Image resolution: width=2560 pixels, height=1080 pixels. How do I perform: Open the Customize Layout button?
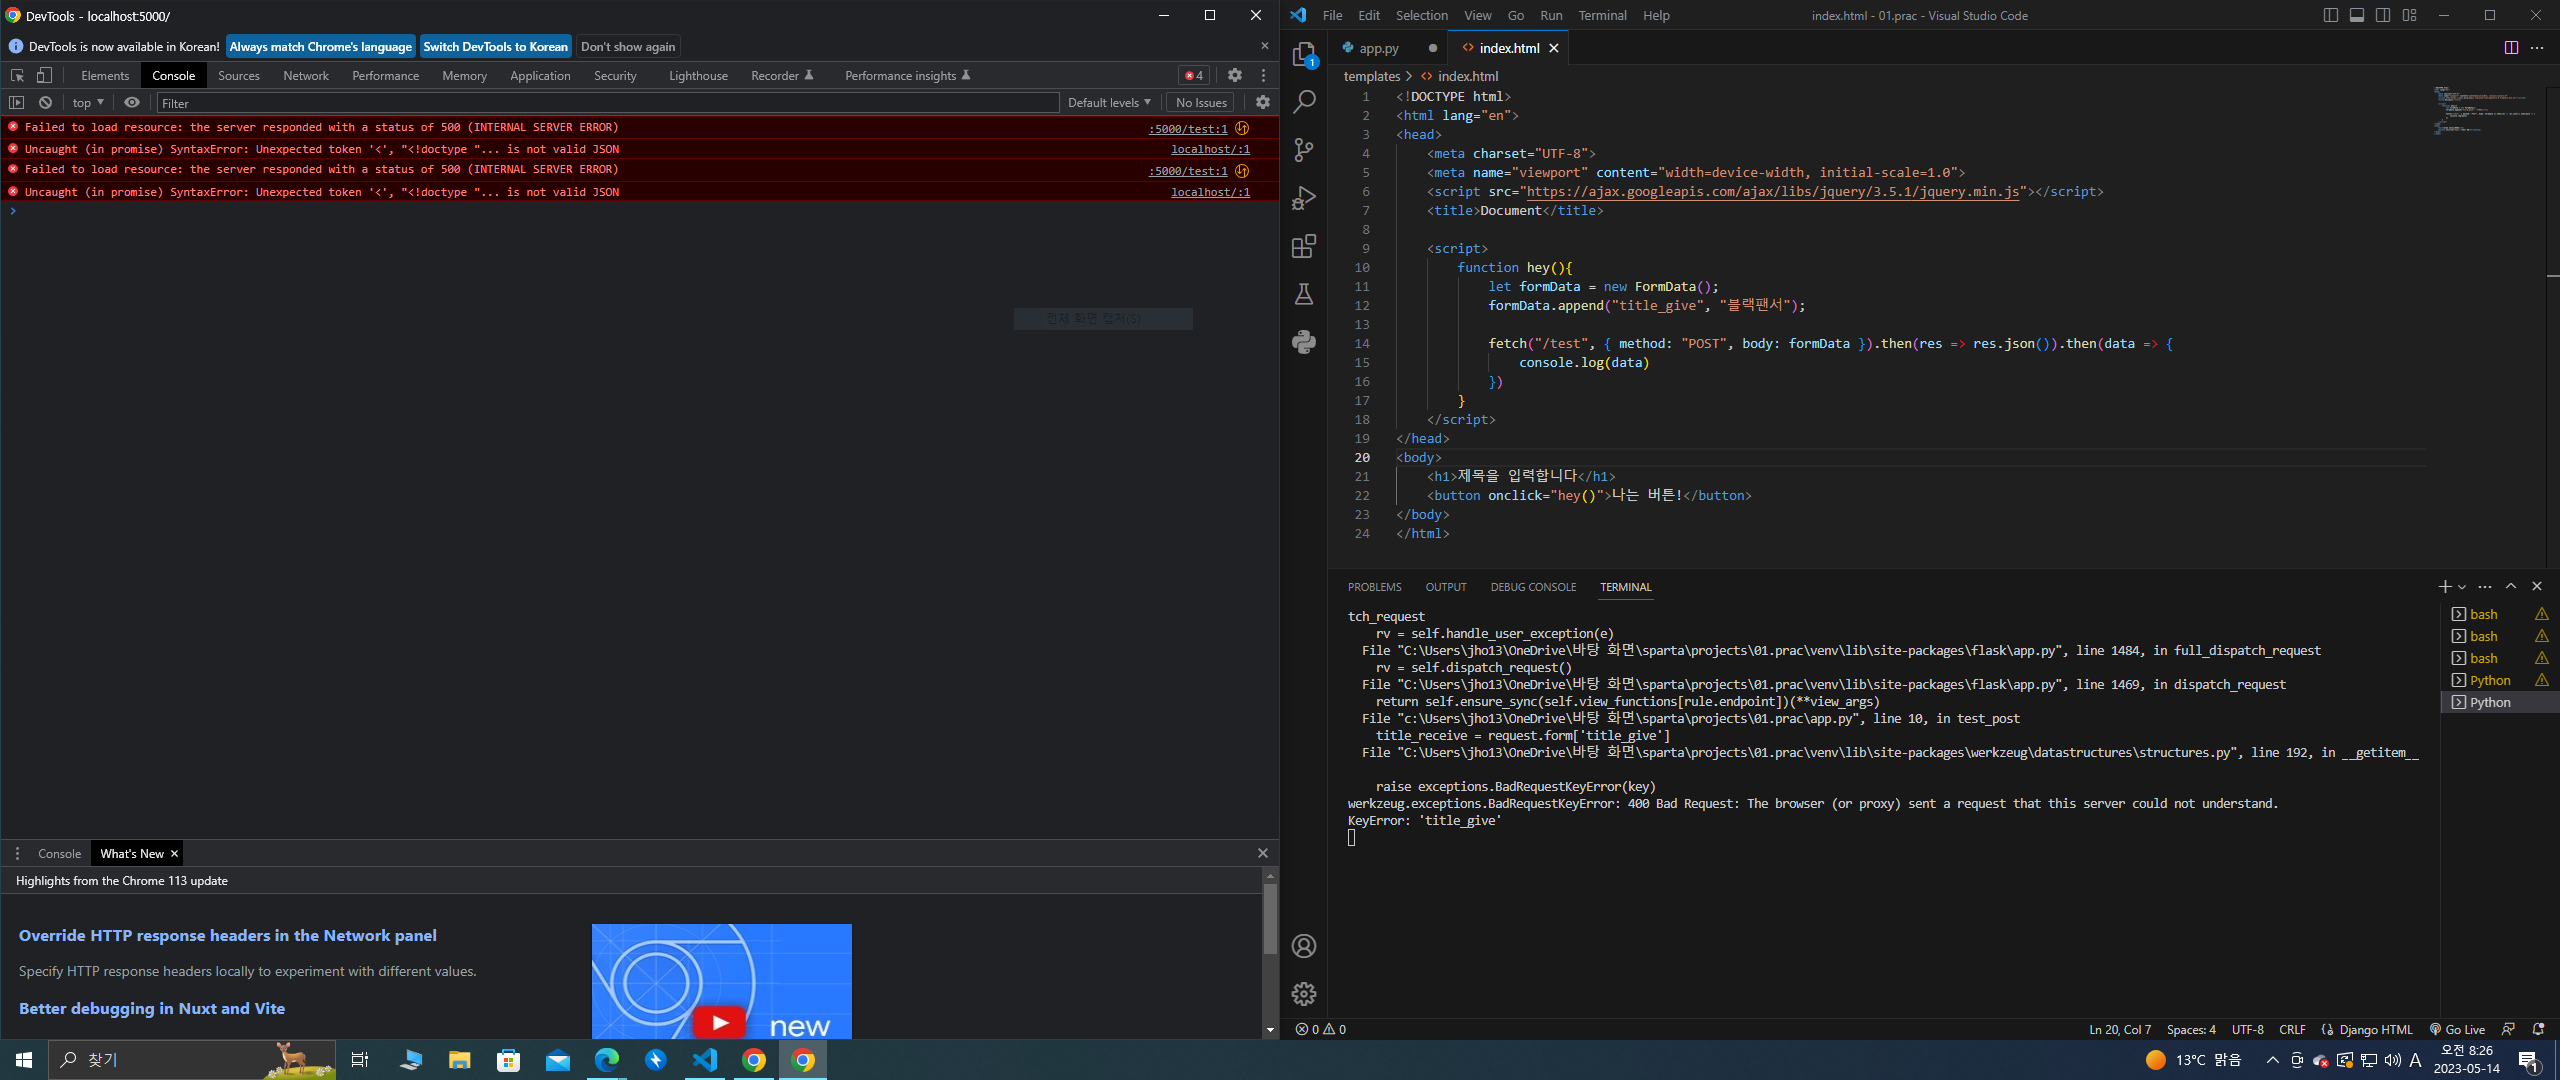coord(2410,15)
